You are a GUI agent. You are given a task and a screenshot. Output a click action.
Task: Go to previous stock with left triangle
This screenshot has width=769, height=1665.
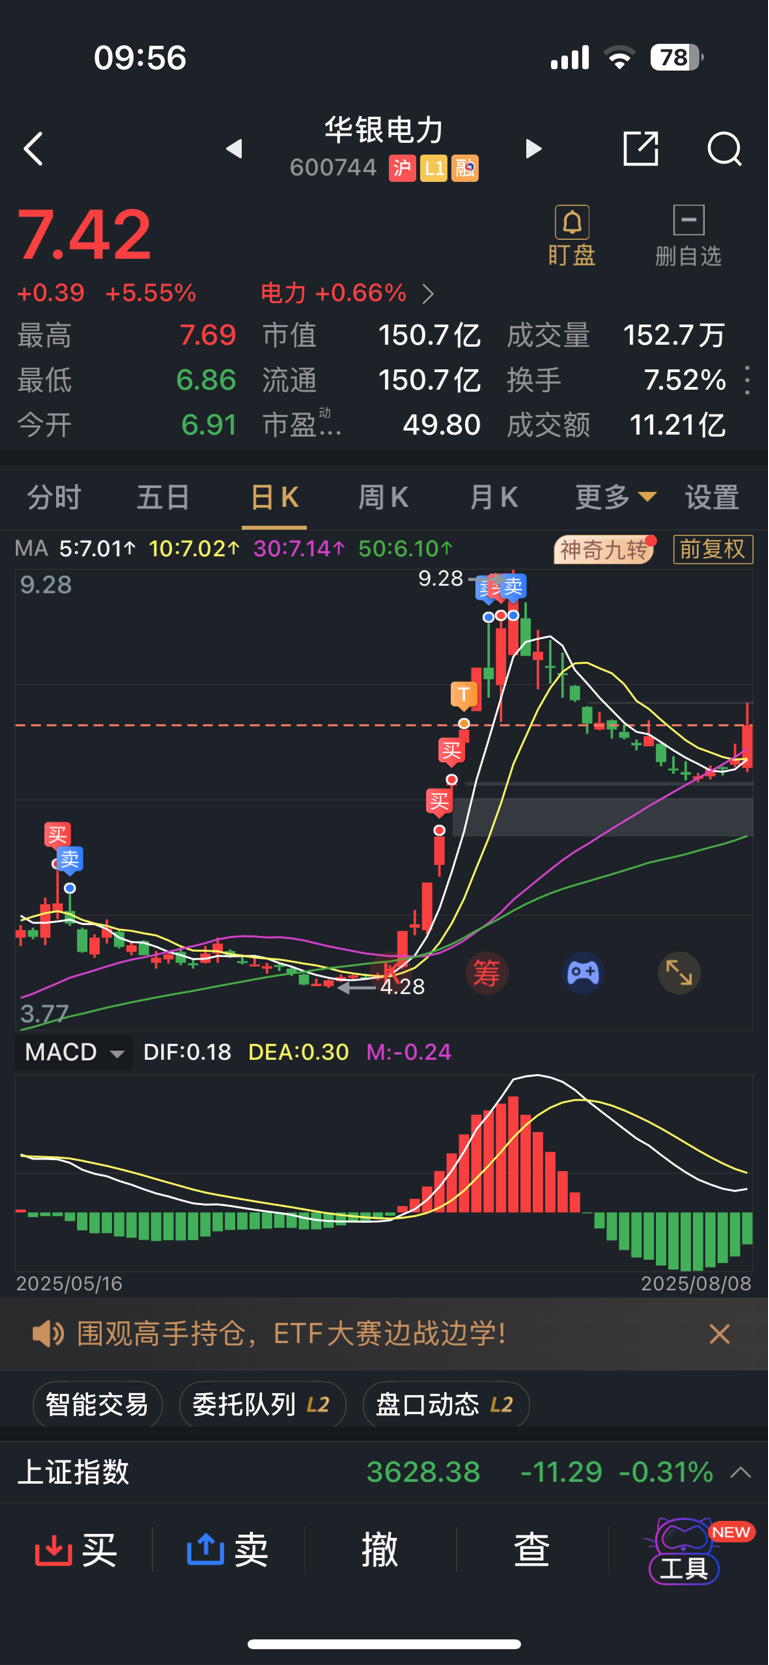[234, 149]
